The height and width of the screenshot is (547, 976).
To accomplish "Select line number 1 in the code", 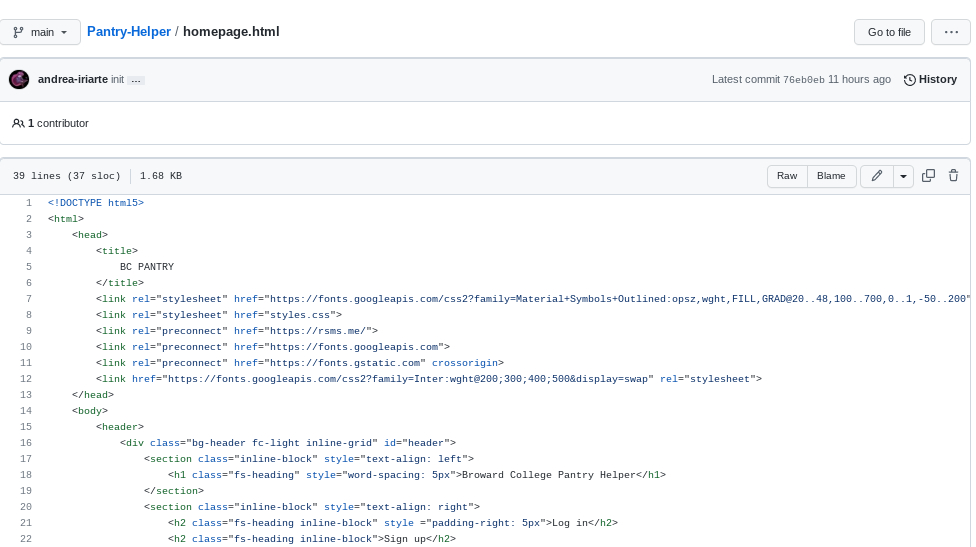I will pos(29,203).
